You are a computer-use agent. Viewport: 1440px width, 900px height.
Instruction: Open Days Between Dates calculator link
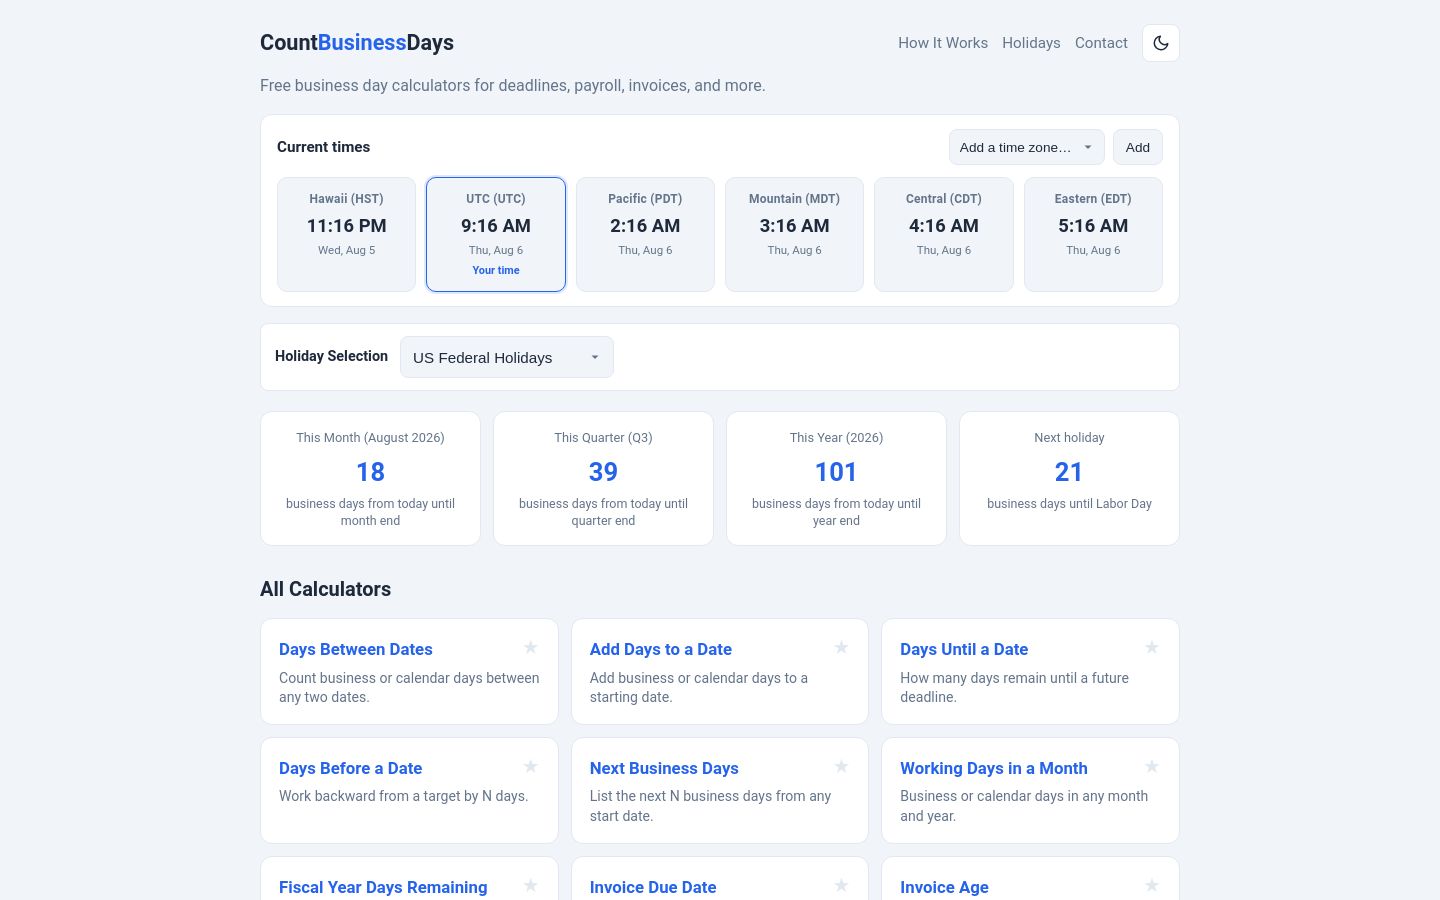click(356, 649)
